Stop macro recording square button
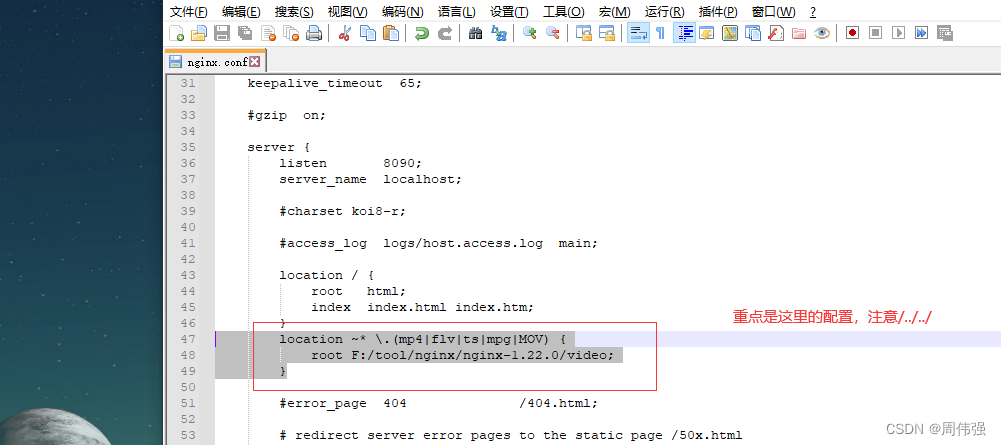The image size is (1001, 445). point(875,33)
